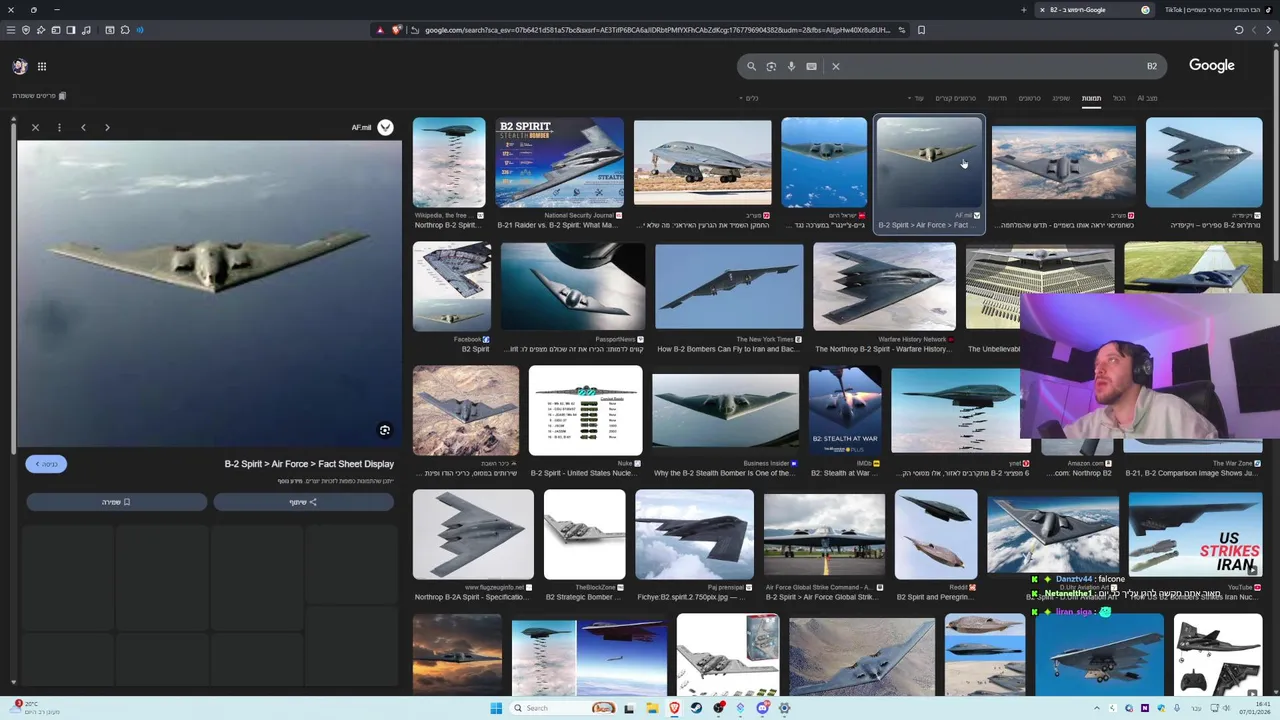Open the Warfare History Network B-2 thumbnail

(x=884, y=287)
